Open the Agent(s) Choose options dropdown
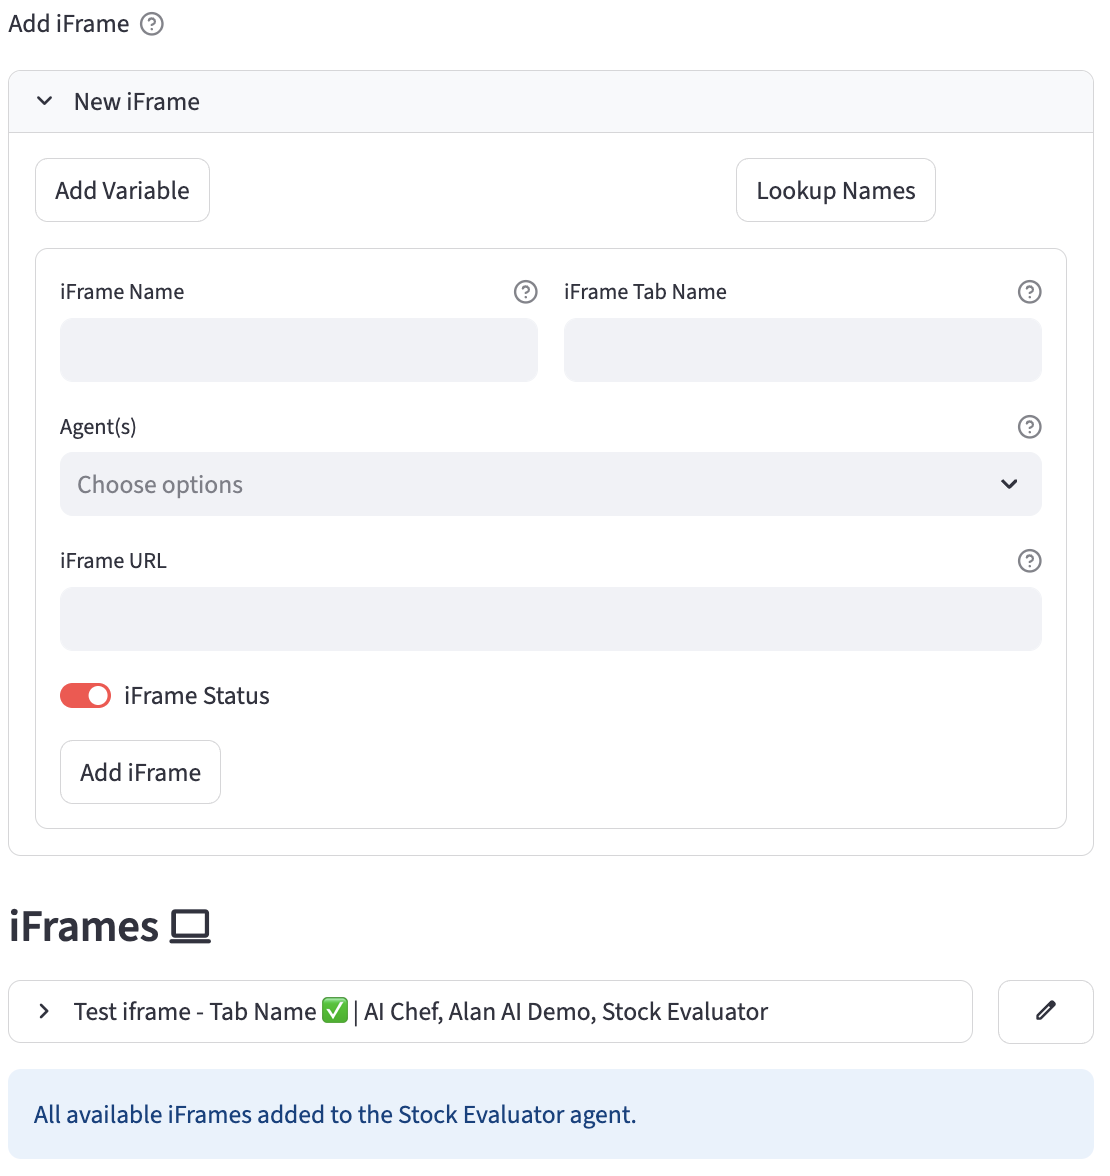The height and width of the screenshot is (1176, 1110). click(x=530, y=485)
